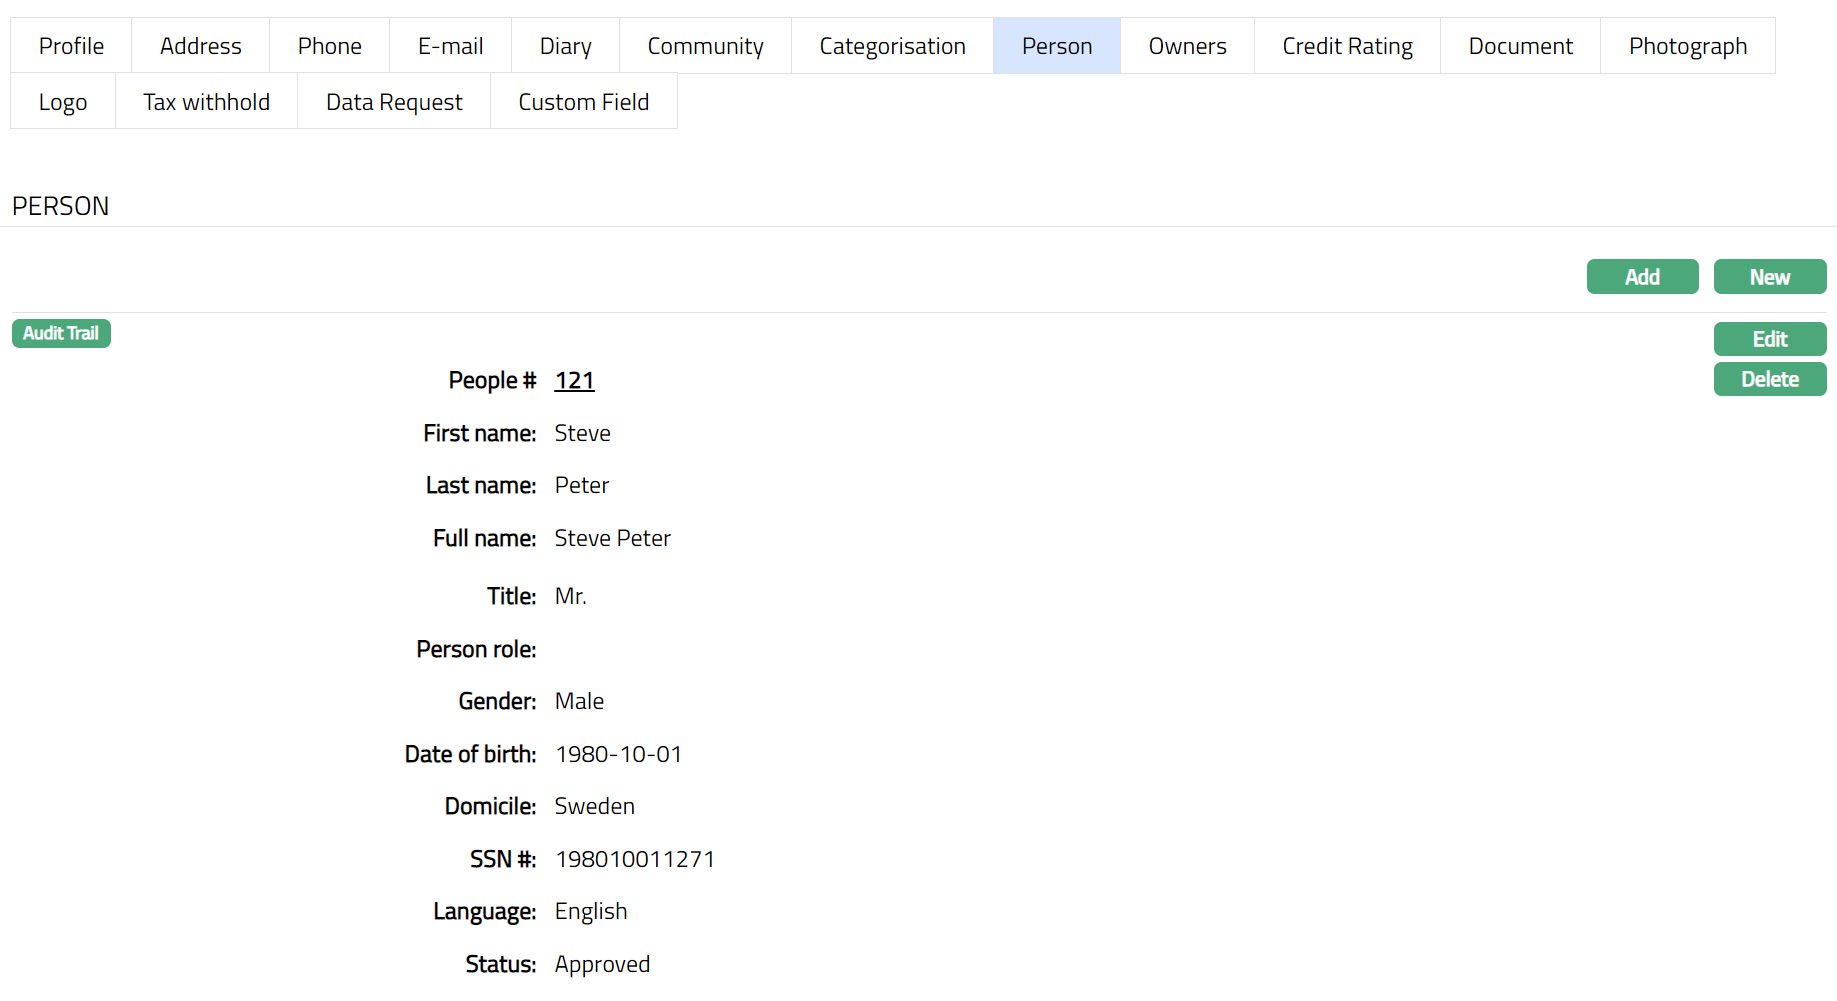The width and height of the screenshot is (1837, 1001).
Task: Open the Profile tab
Action: pos(71,46)
